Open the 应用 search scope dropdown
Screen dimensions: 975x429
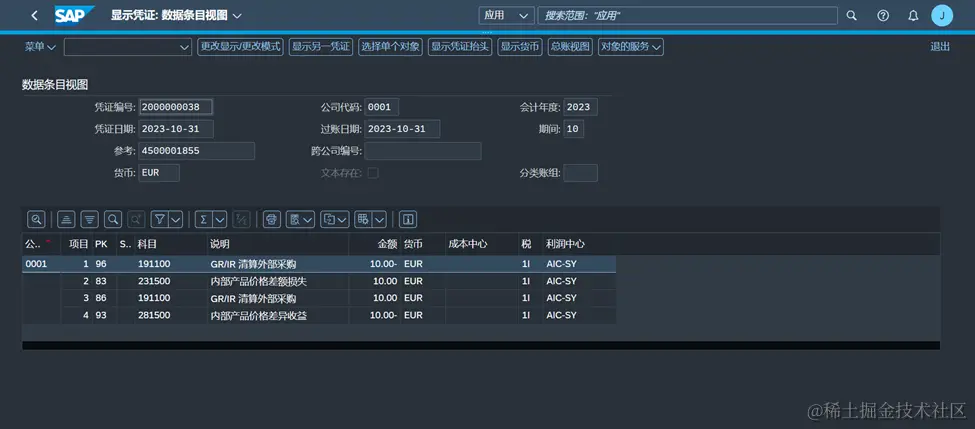tap(506, 16)
